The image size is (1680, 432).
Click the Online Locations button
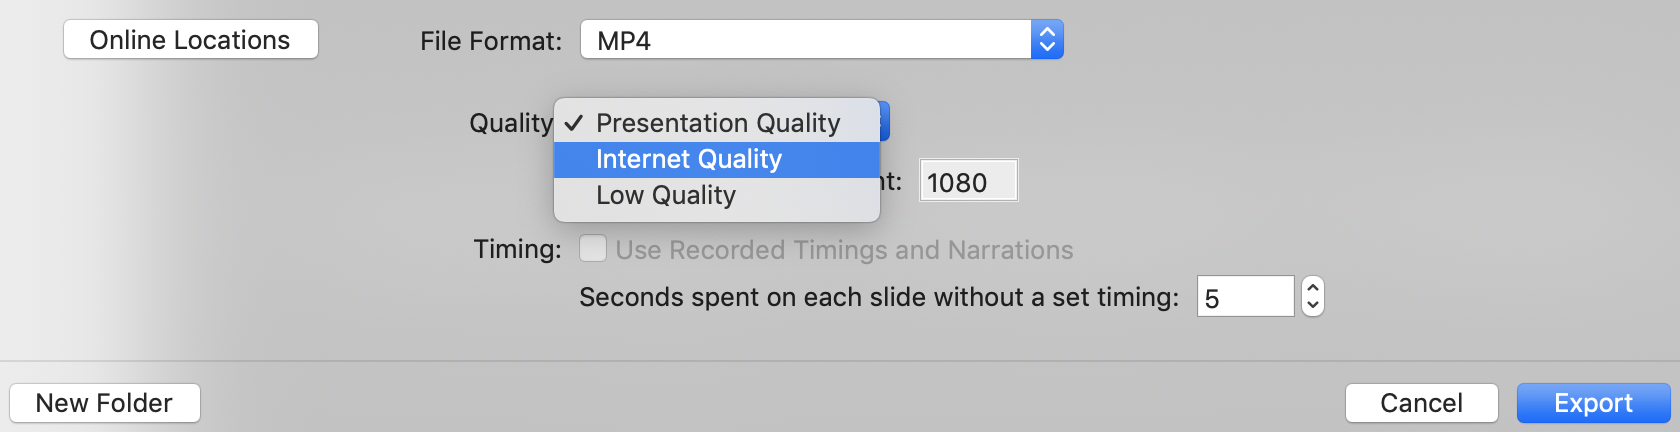pyautogui.click(x=190, y=40)
